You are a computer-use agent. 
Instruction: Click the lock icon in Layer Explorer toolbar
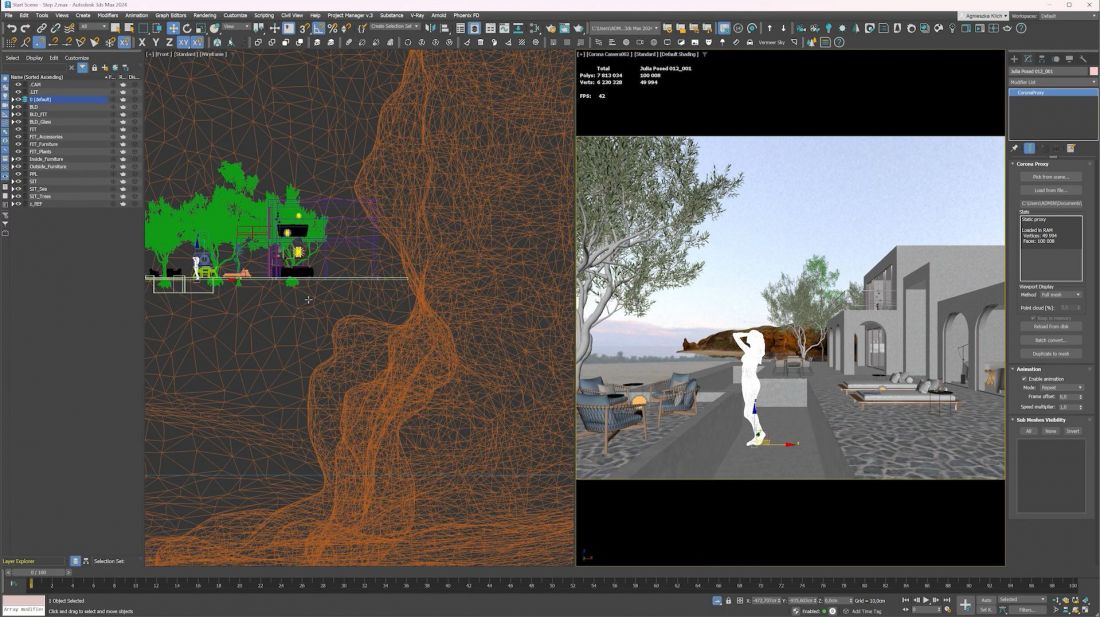coord(94,67)
